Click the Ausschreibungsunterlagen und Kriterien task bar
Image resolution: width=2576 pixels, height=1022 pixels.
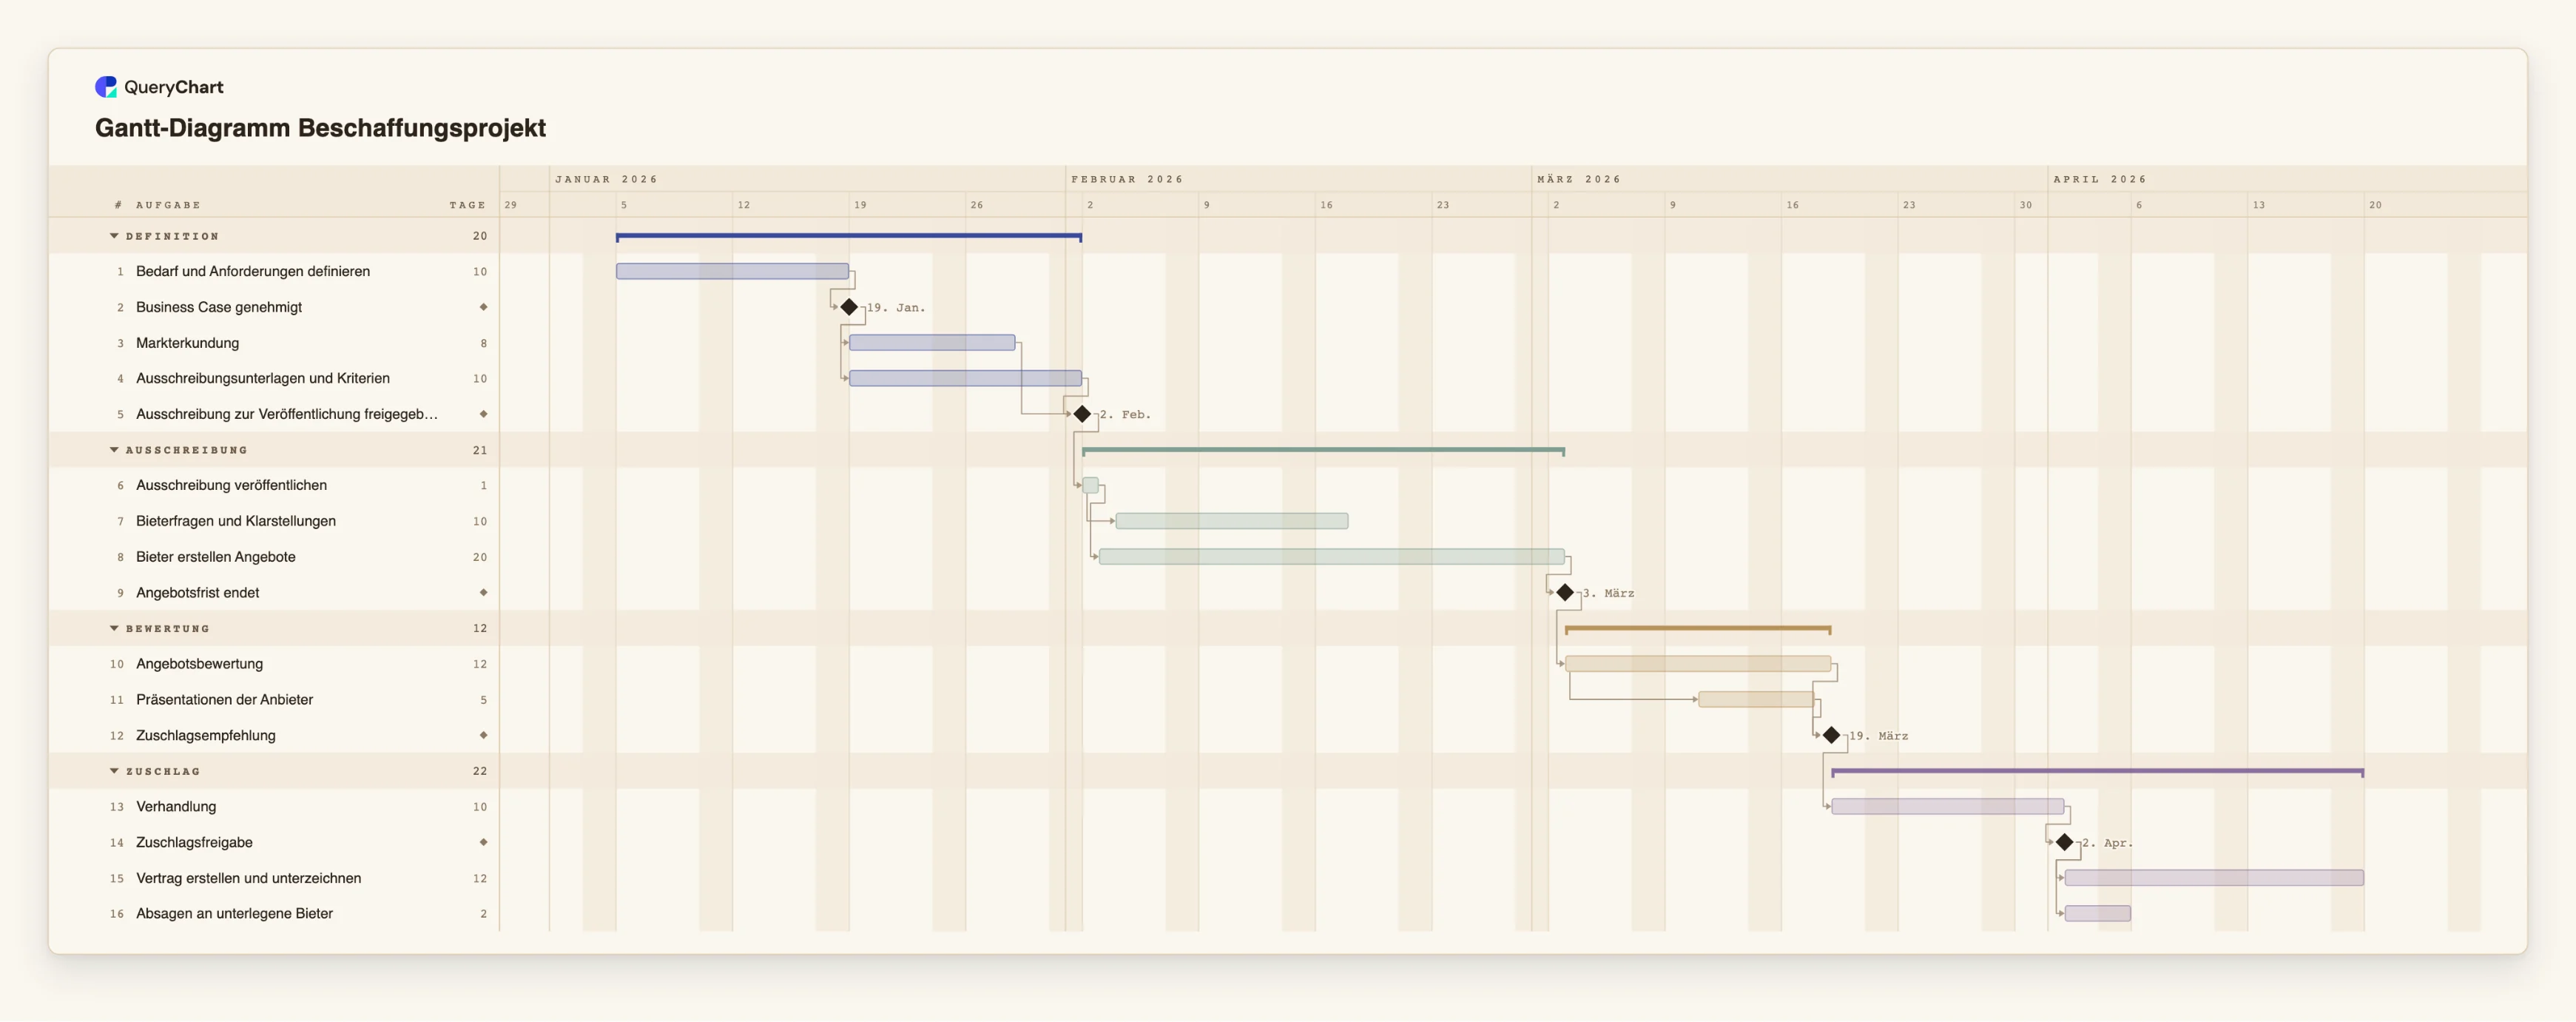click(965, 378)
